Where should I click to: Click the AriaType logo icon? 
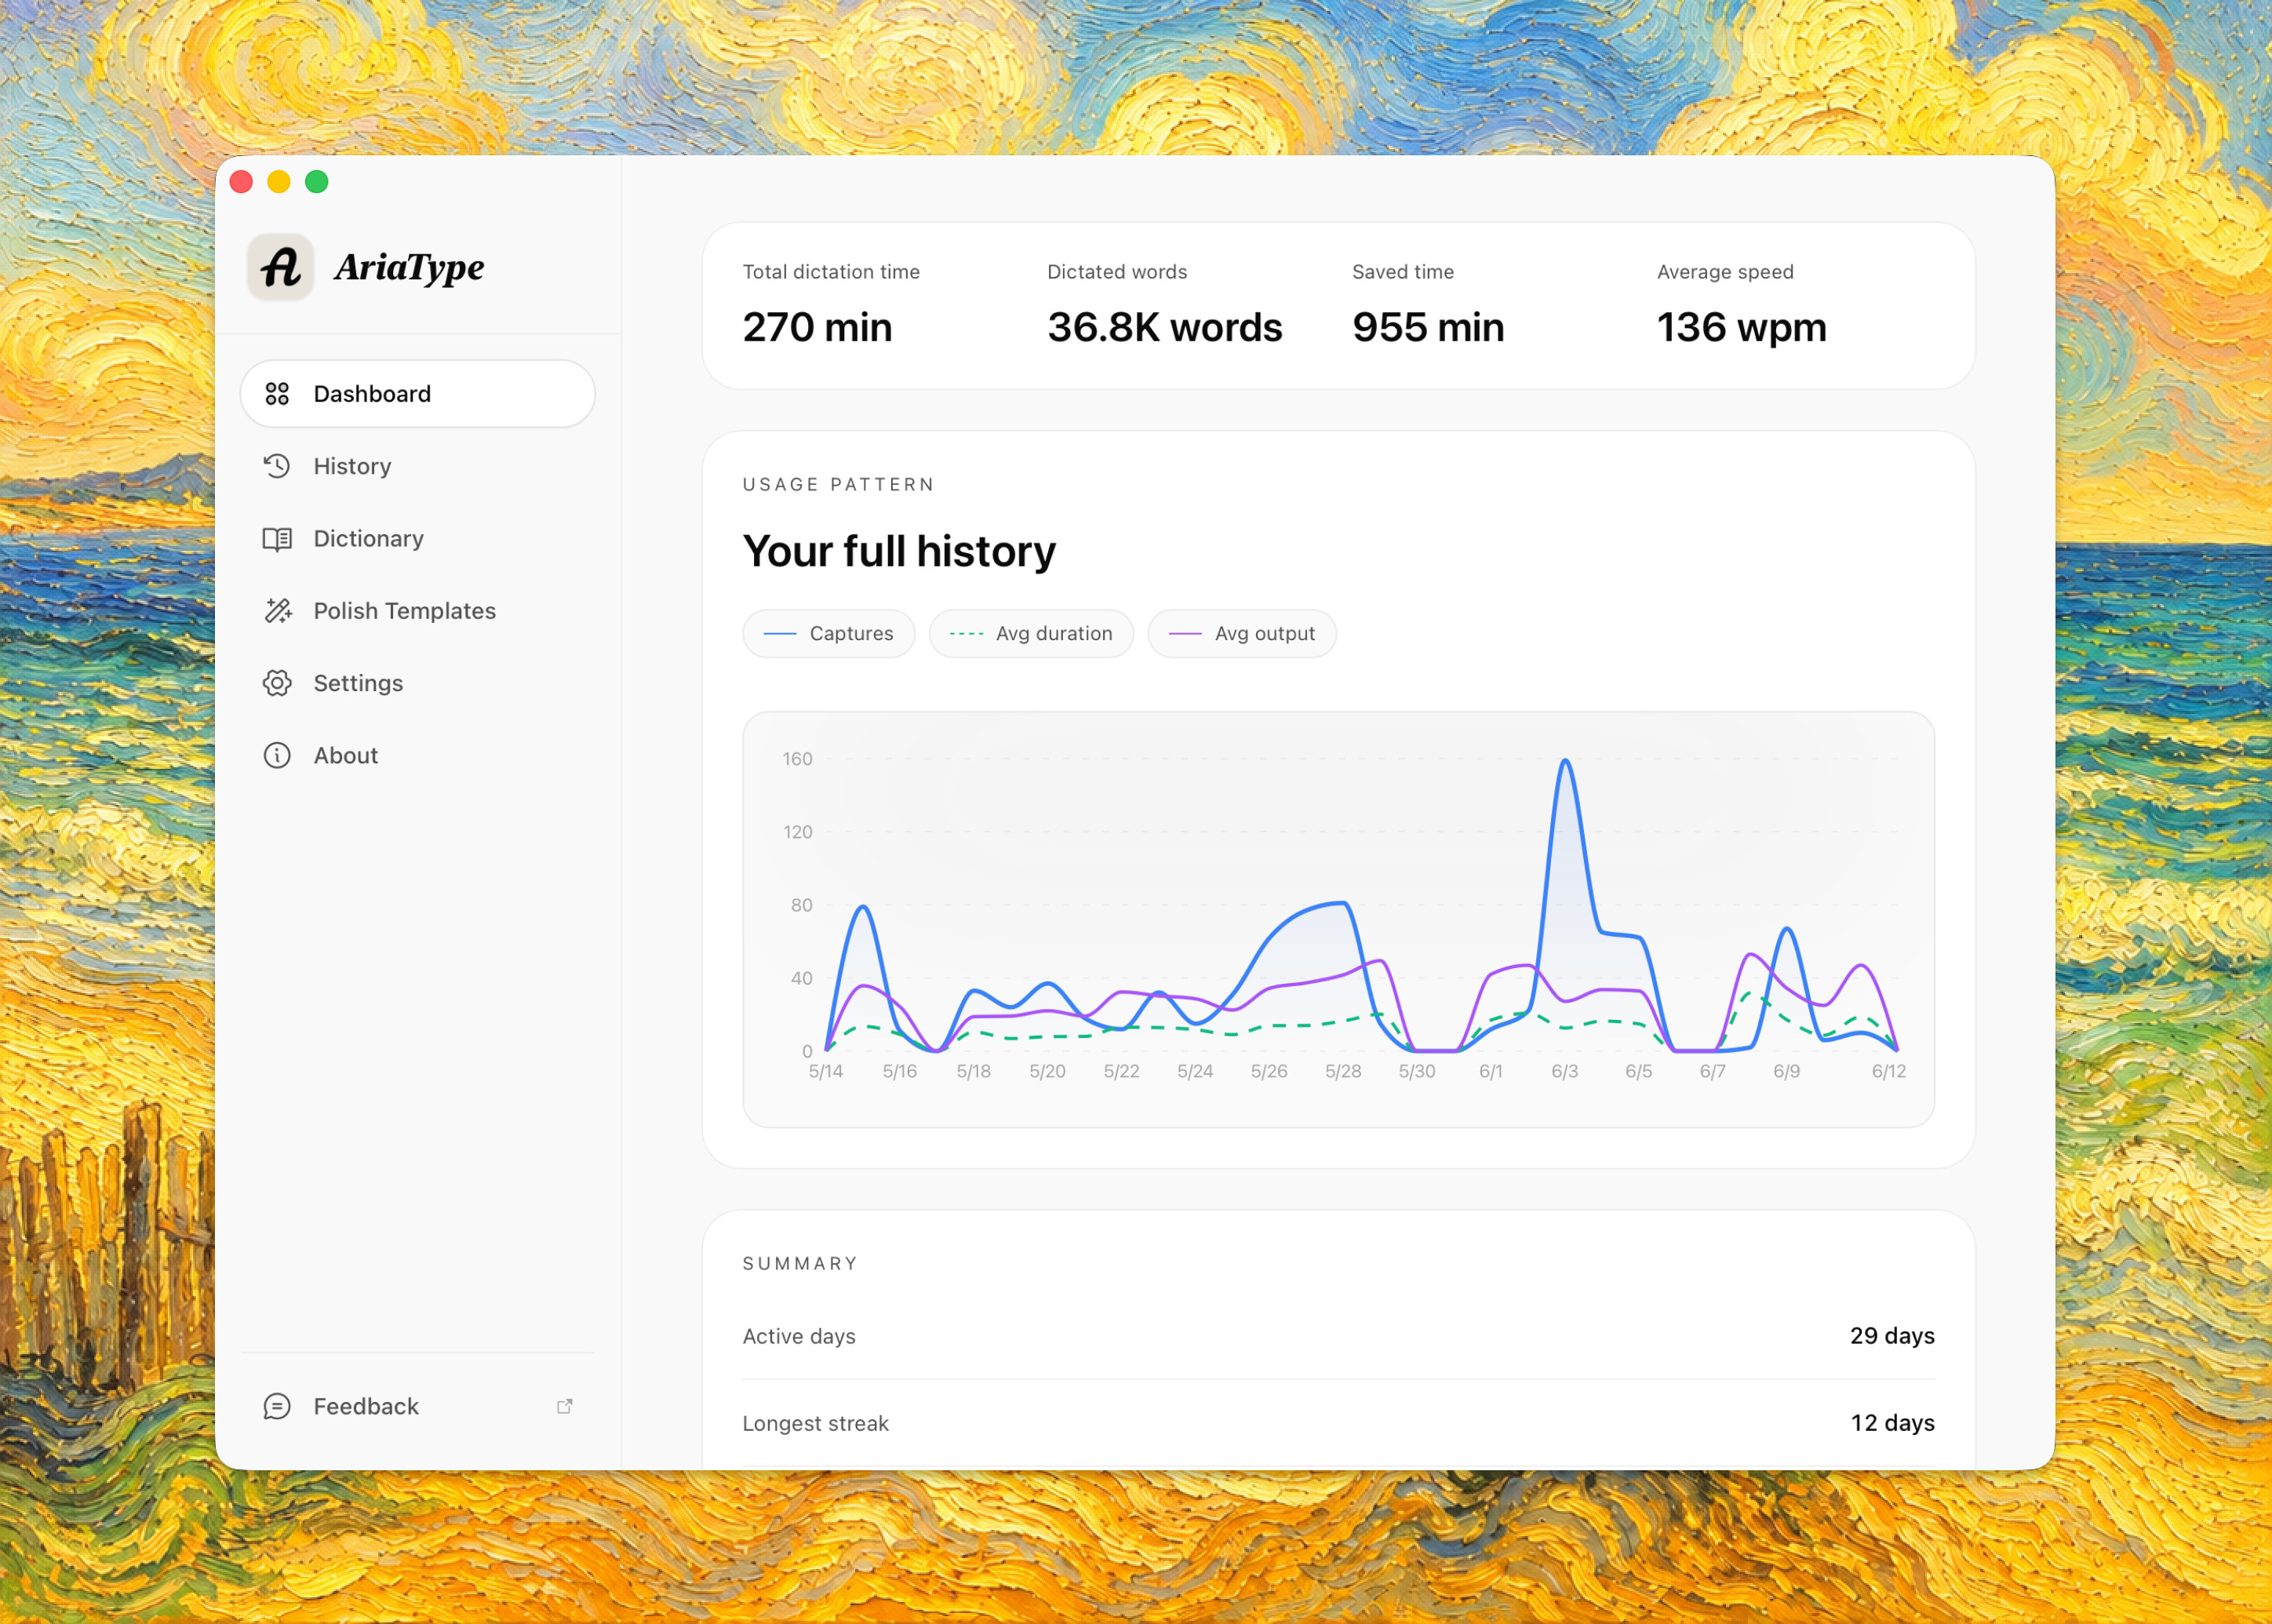pyautogui.click(x=280, y=267)
